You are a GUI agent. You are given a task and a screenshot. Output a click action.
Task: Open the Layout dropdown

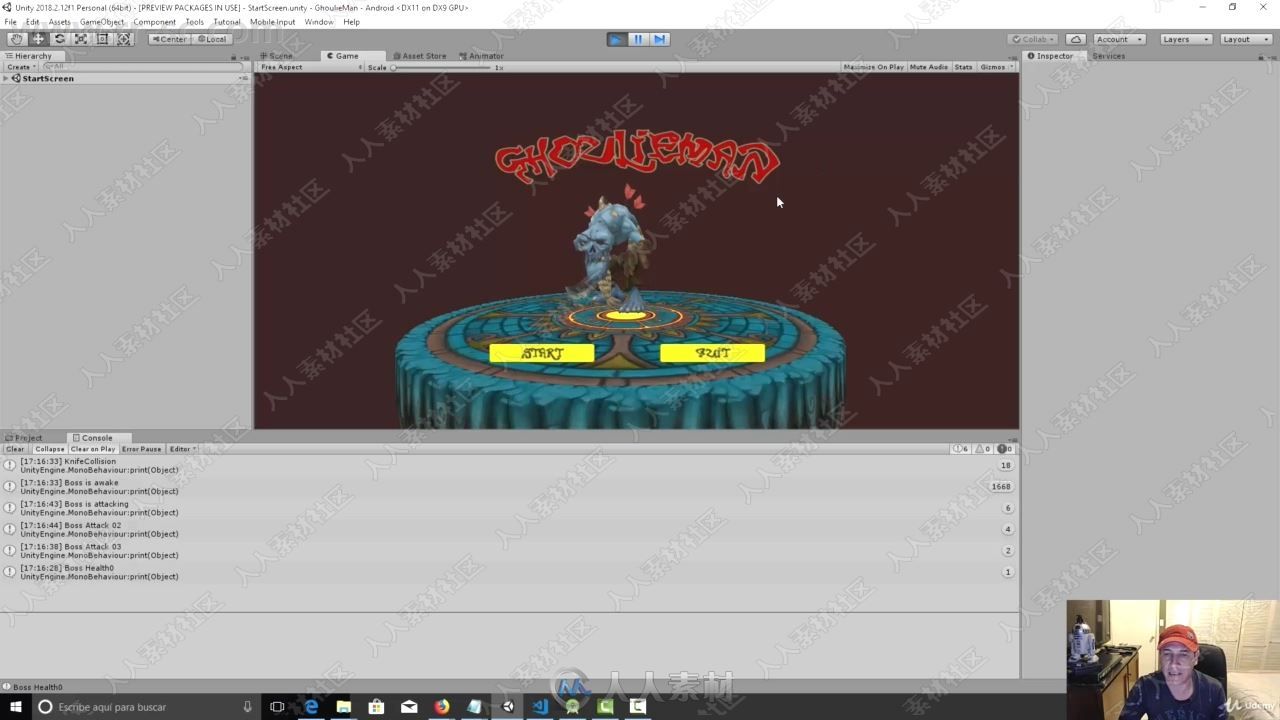(x=1245, y=39)
